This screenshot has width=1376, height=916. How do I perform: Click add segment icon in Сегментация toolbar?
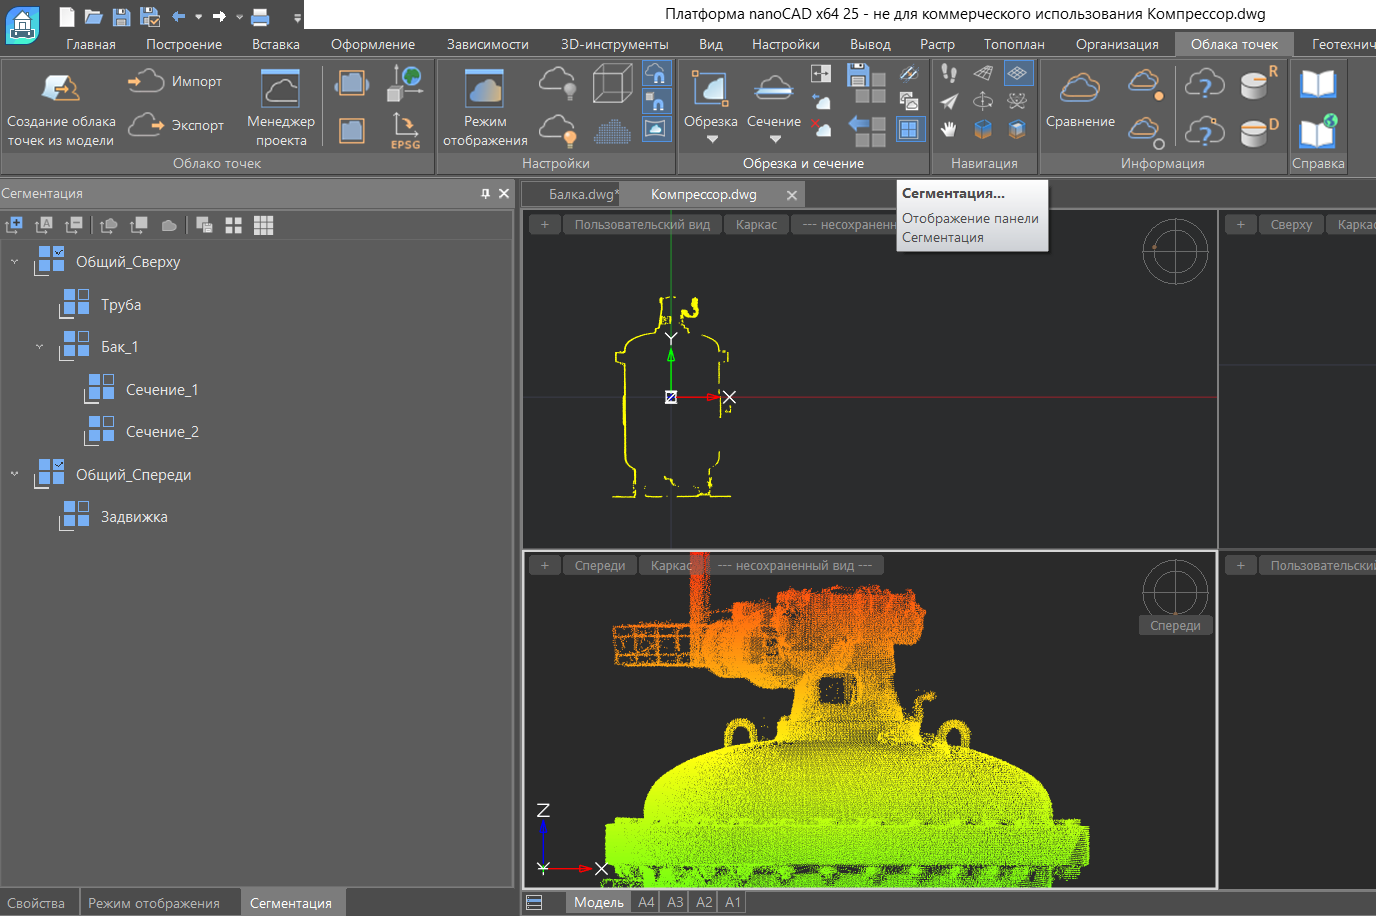point(14,226)
